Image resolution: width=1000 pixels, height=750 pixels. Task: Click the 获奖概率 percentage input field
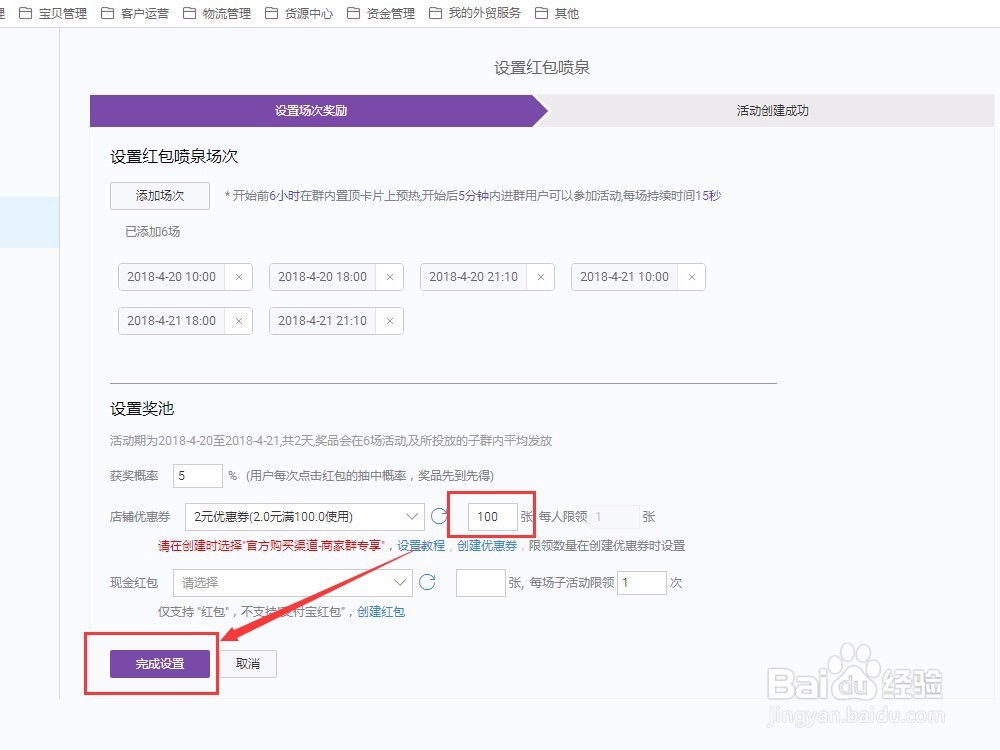(197, 475)
